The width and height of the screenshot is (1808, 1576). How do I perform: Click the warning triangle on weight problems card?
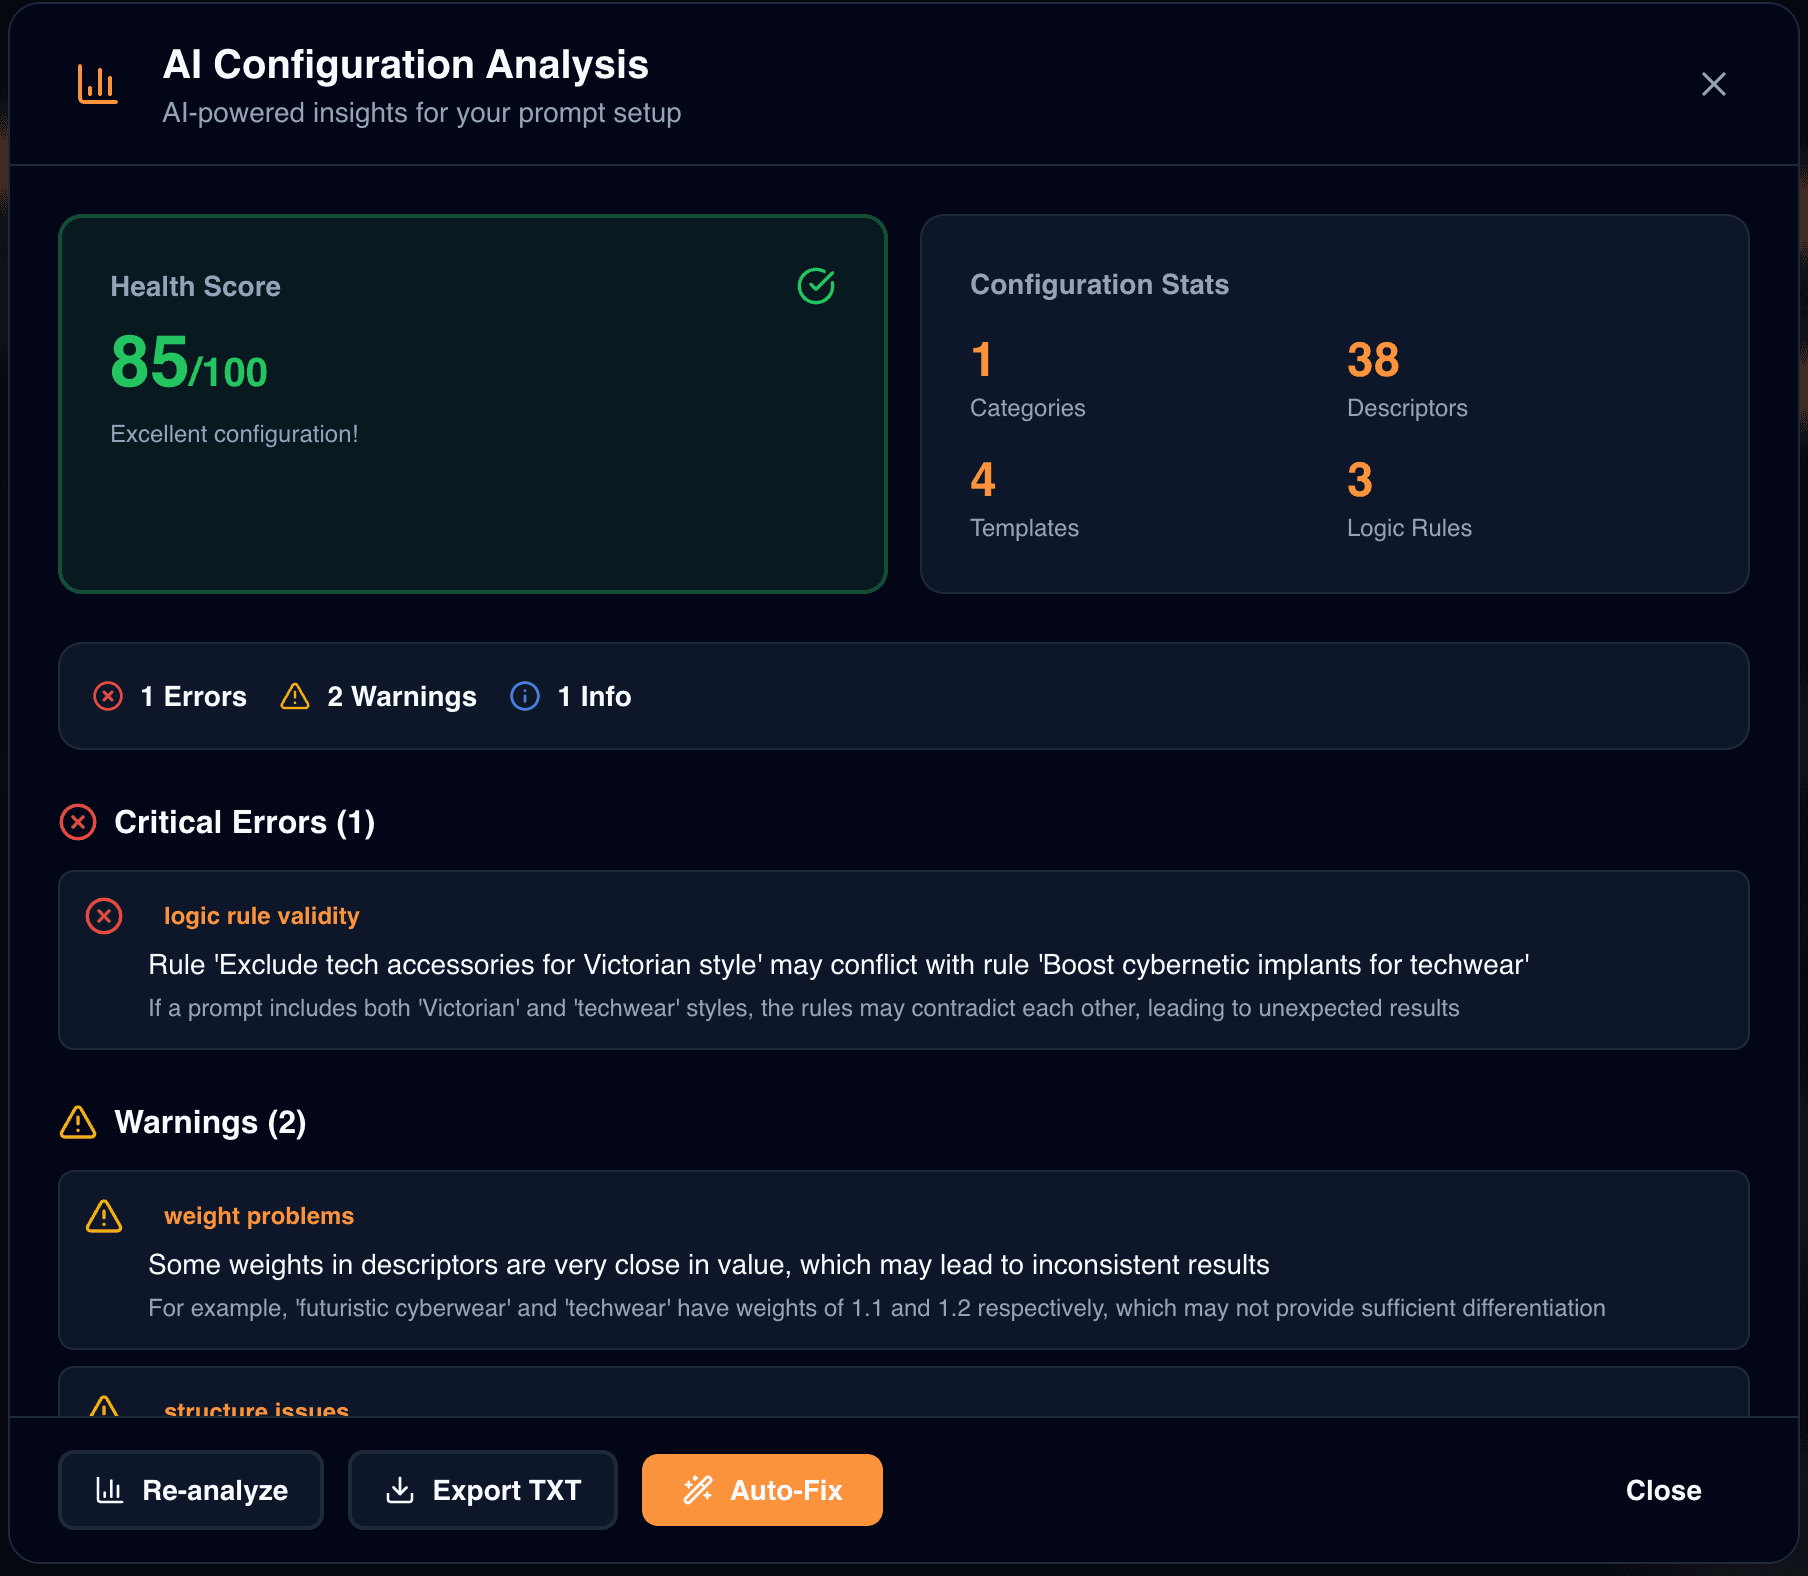[104, 1216]
